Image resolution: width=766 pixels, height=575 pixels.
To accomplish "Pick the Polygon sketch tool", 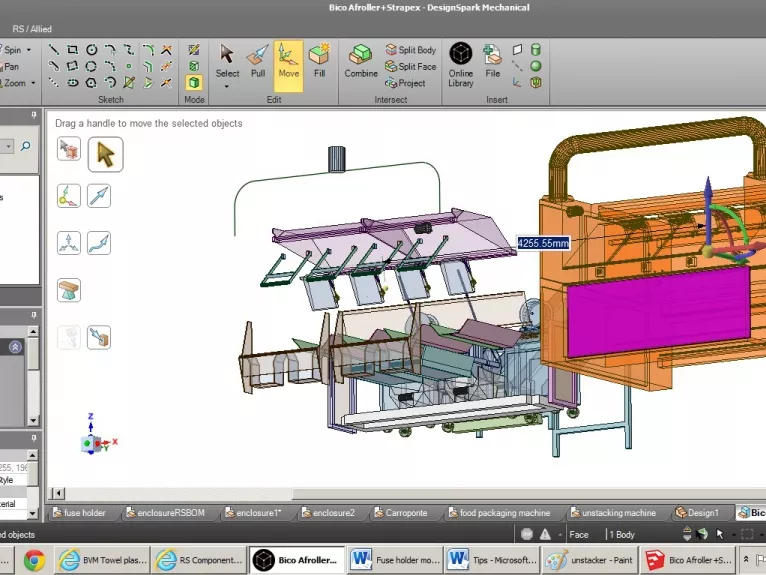I will tap(91, 83).
